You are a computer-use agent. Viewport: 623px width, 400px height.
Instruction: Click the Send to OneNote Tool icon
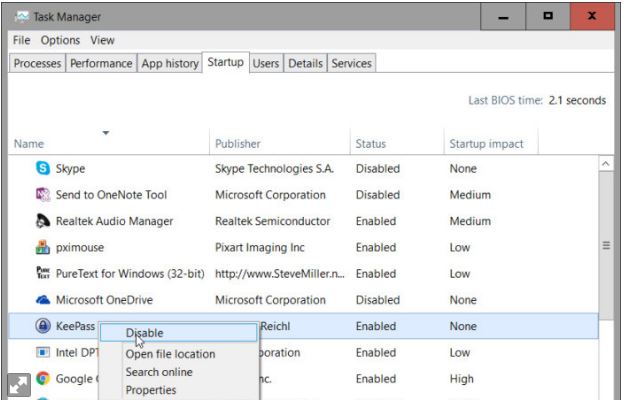coord(43,195)
